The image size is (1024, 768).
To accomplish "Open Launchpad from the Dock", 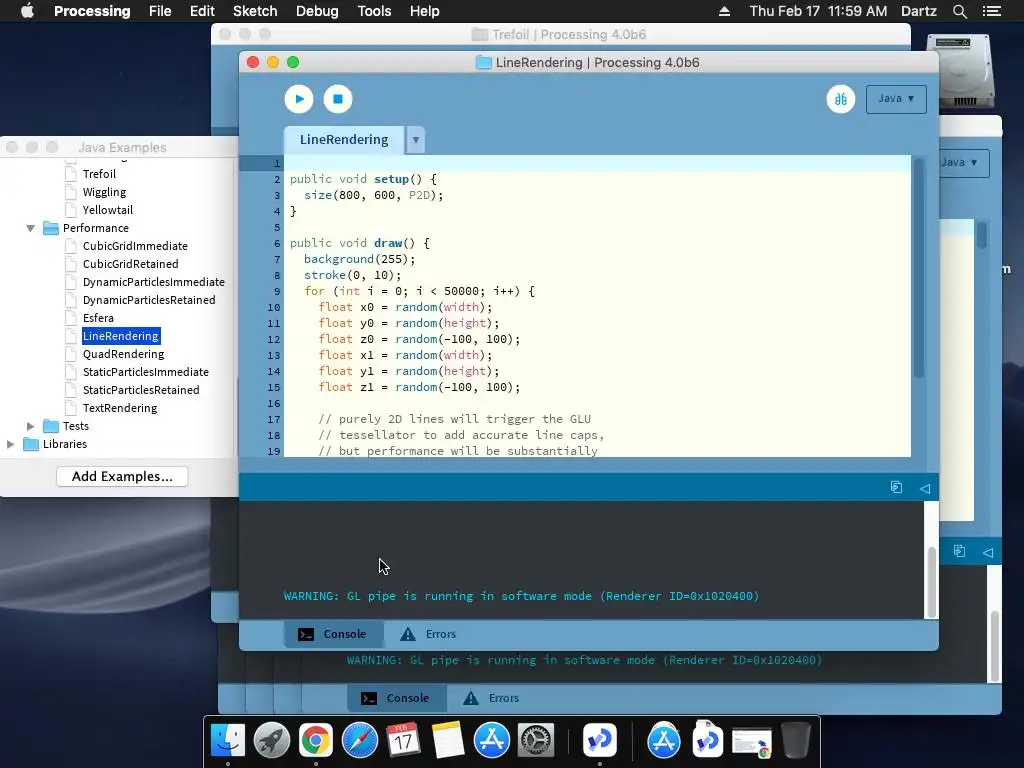I will coord(272,741).
